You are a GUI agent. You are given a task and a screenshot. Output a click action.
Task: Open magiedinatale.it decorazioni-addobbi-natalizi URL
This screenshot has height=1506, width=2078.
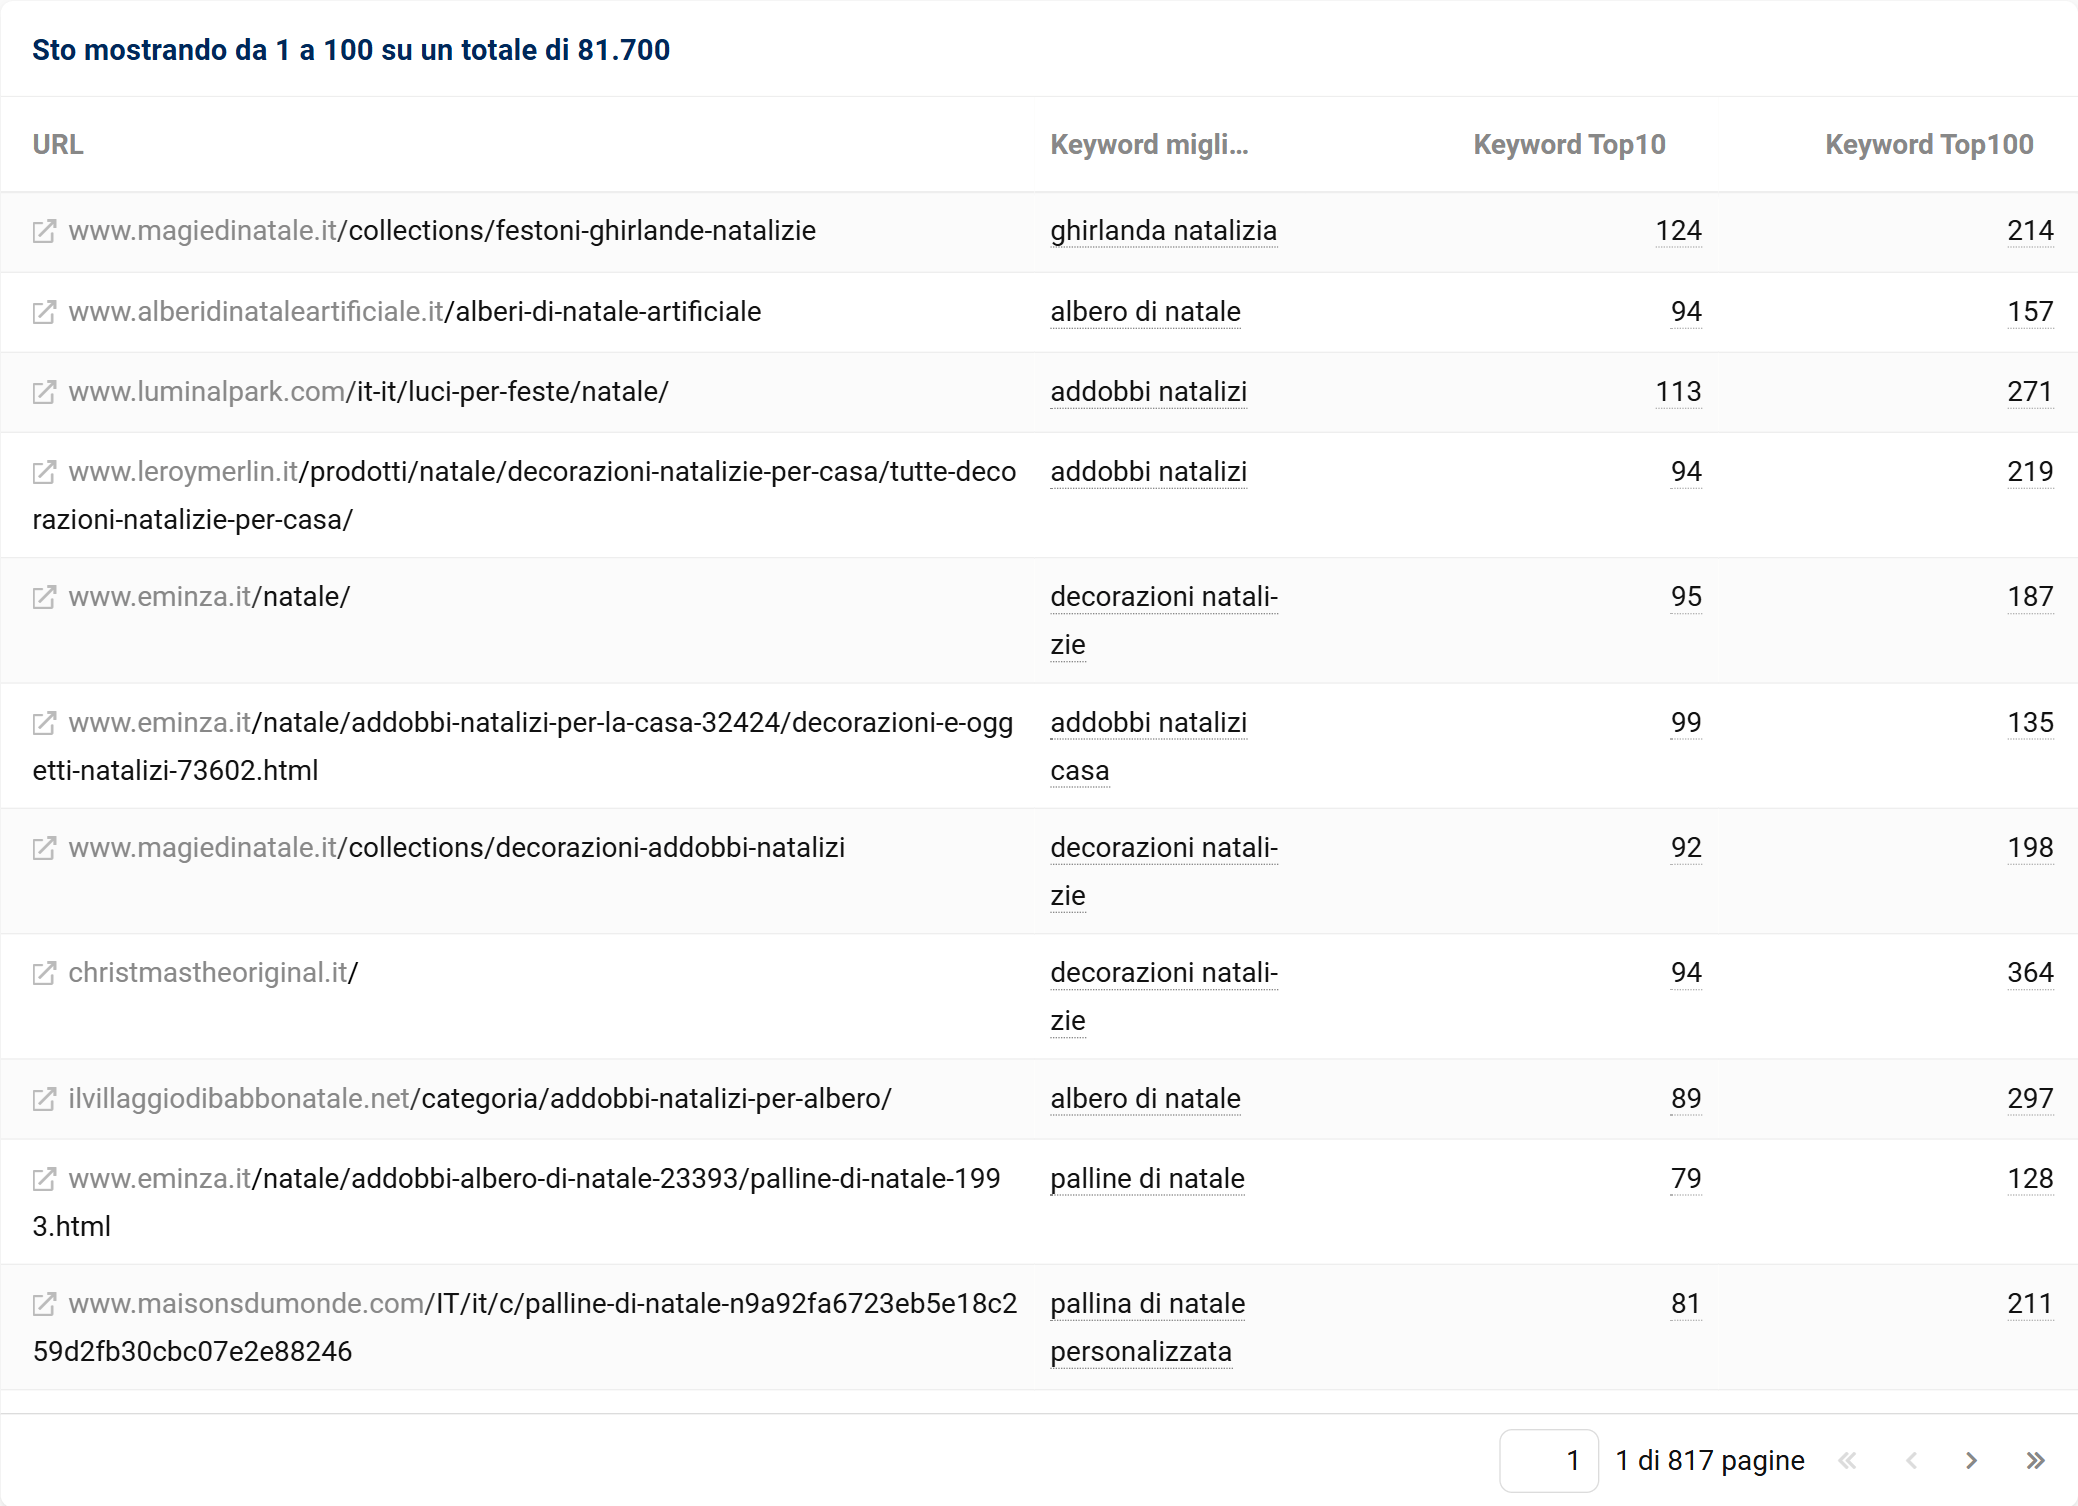(x=457, y=848)
